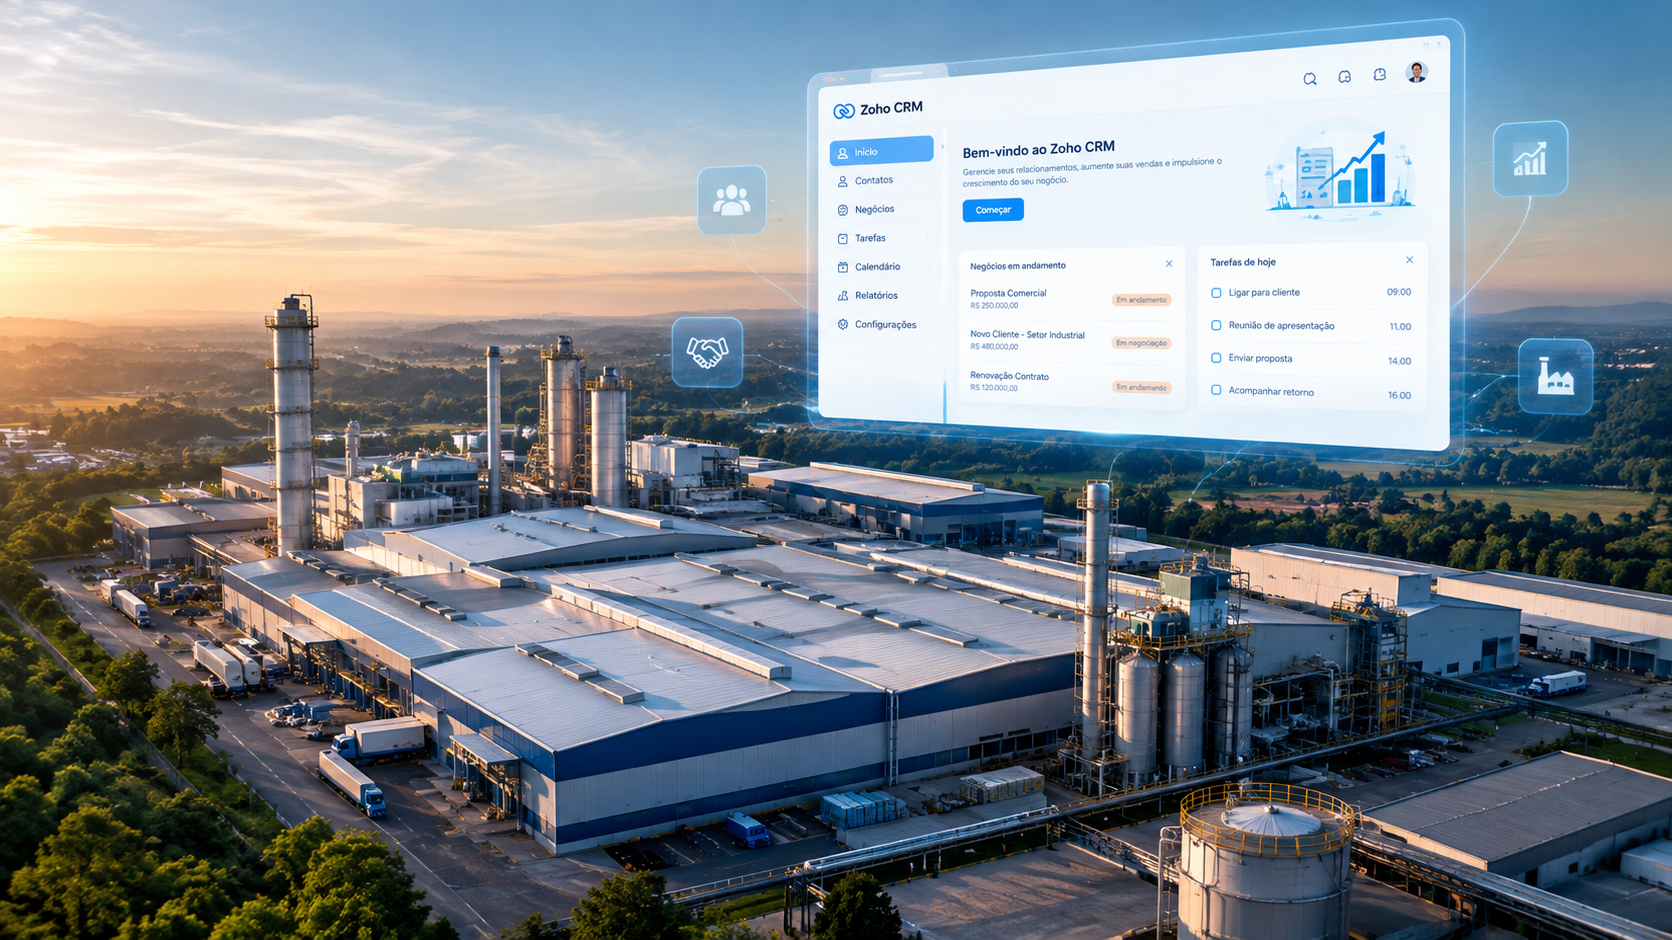
Task: Click the floating handshake icon
Action: coord(707,352)
